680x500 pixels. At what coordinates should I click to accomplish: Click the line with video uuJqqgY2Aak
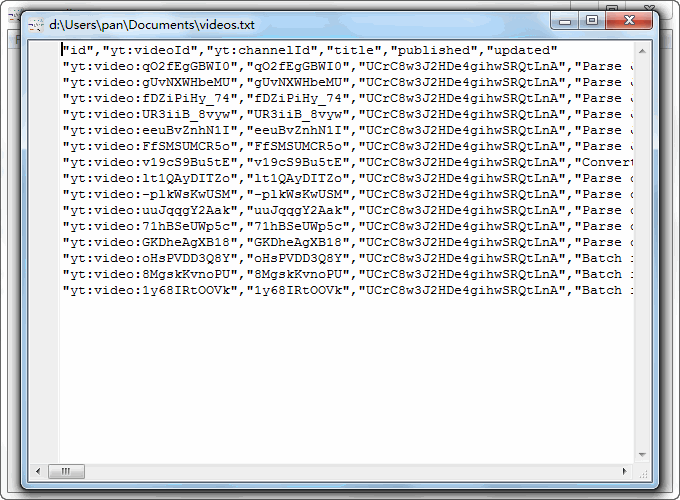(x=300, y=210)
